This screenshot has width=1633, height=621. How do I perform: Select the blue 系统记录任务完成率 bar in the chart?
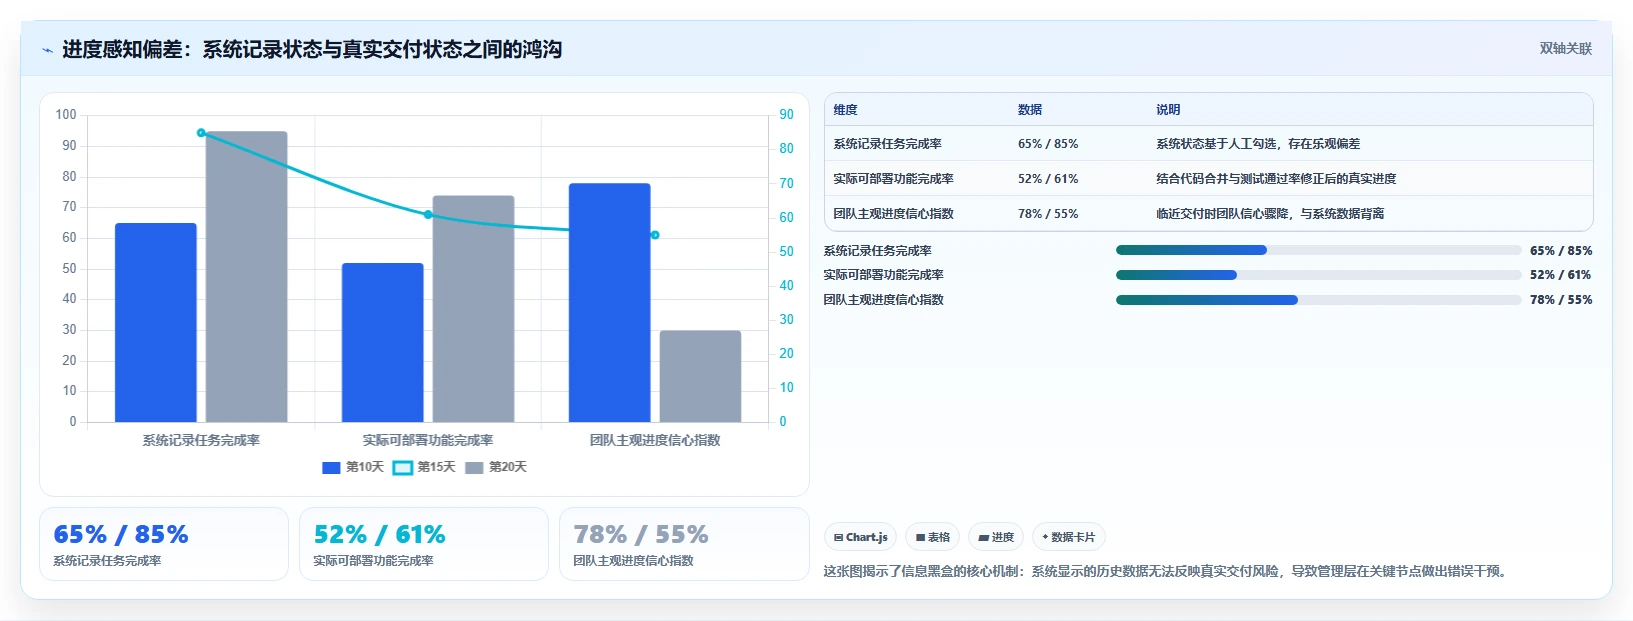coord(156,322)
